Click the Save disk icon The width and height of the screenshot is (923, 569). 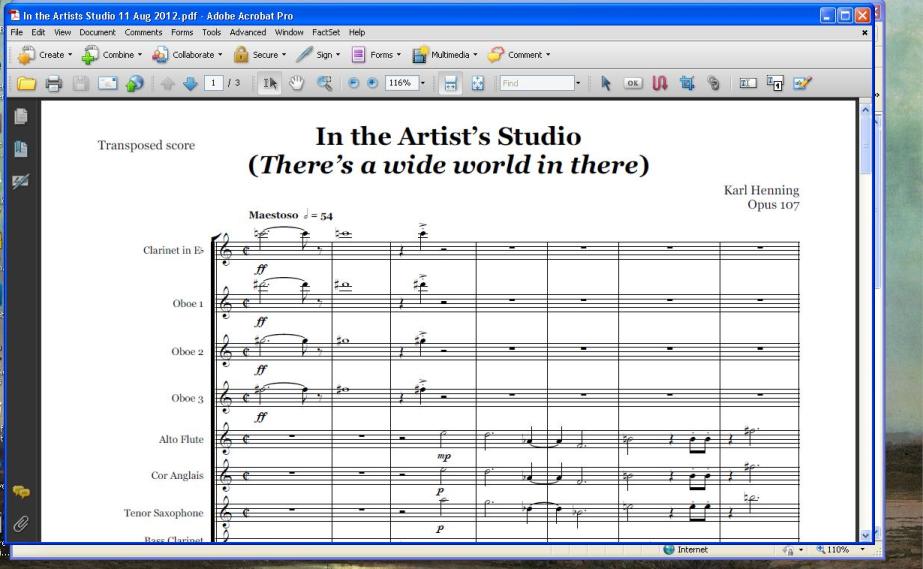tap(81, 84)
